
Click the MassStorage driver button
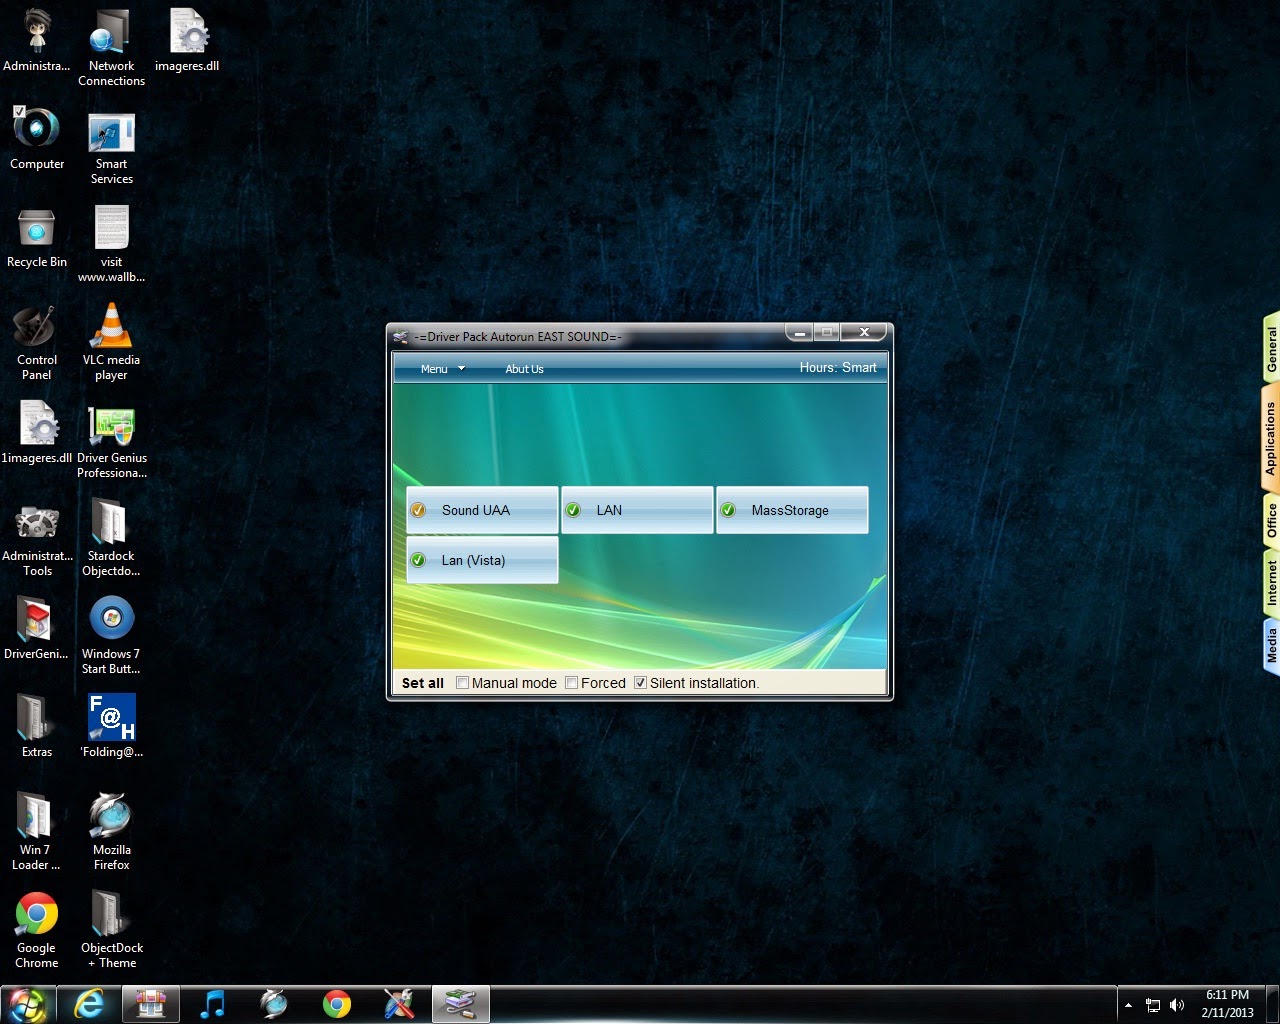(x=791, y=510)
